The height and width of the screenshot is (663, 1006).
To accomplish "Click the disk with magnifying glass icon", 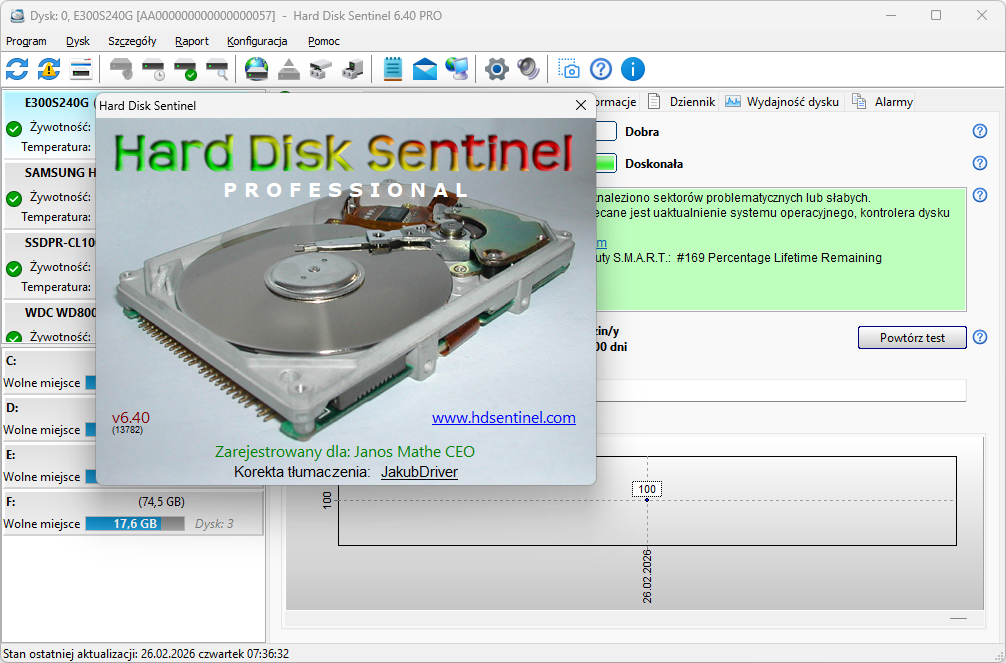I will [x=217, y=69].
